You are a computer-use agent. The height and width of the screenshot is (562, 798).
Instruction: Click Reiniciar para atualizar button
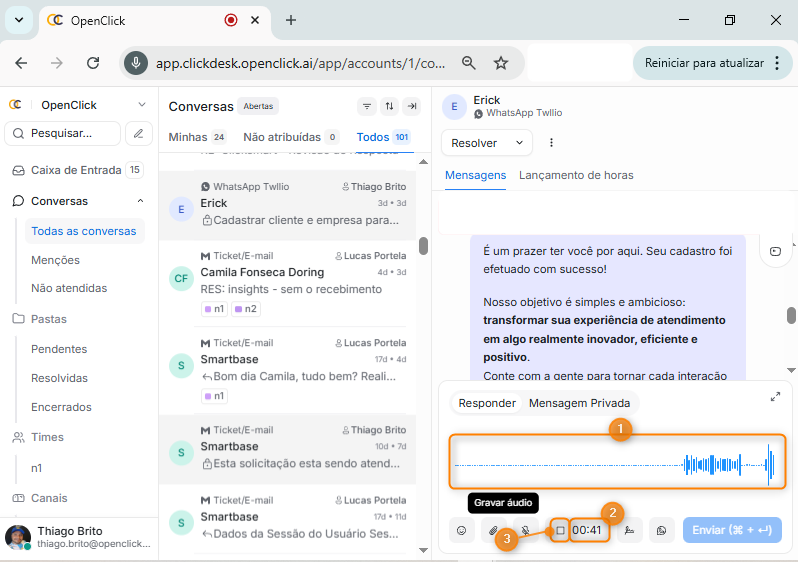704,63
